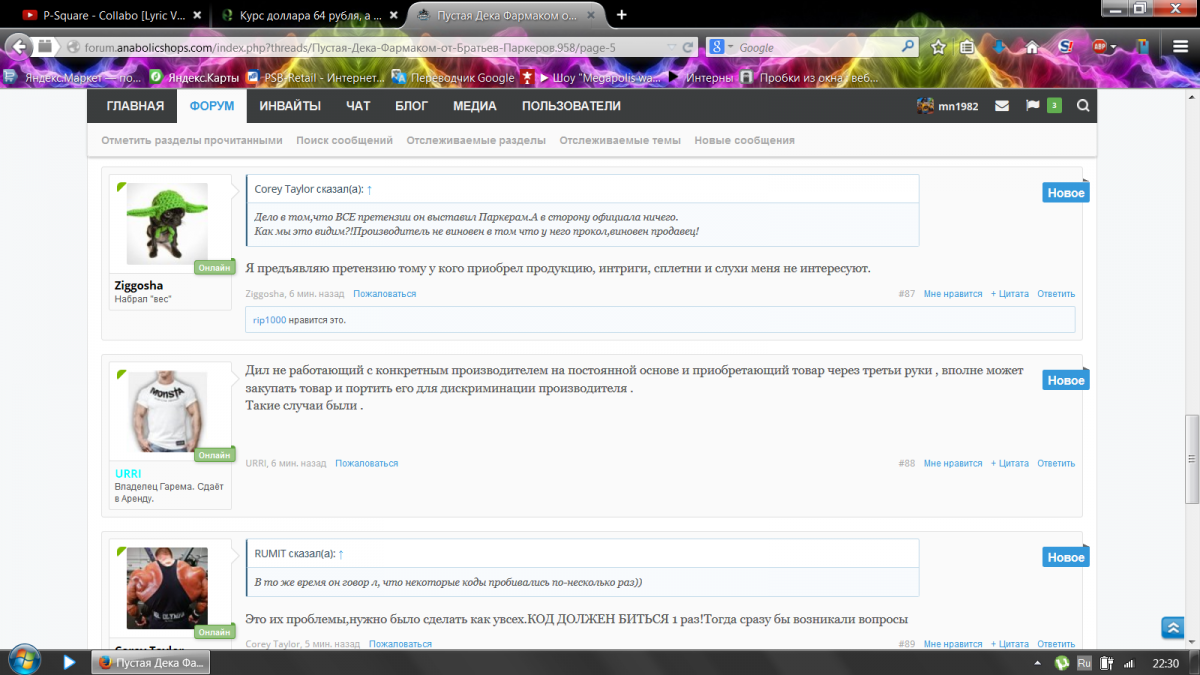Open the browser downloads arrow icon
Viewport: 1200px width, 675px height.
tap(999, 47)
